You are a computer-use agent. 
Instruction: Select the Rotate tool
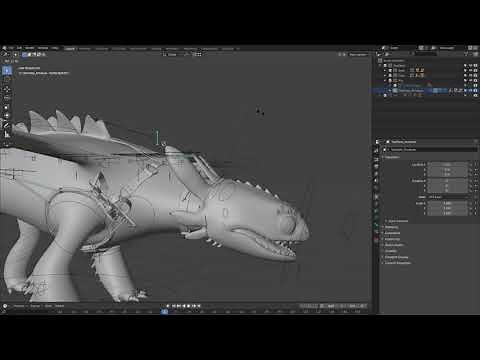coord(7,98)
